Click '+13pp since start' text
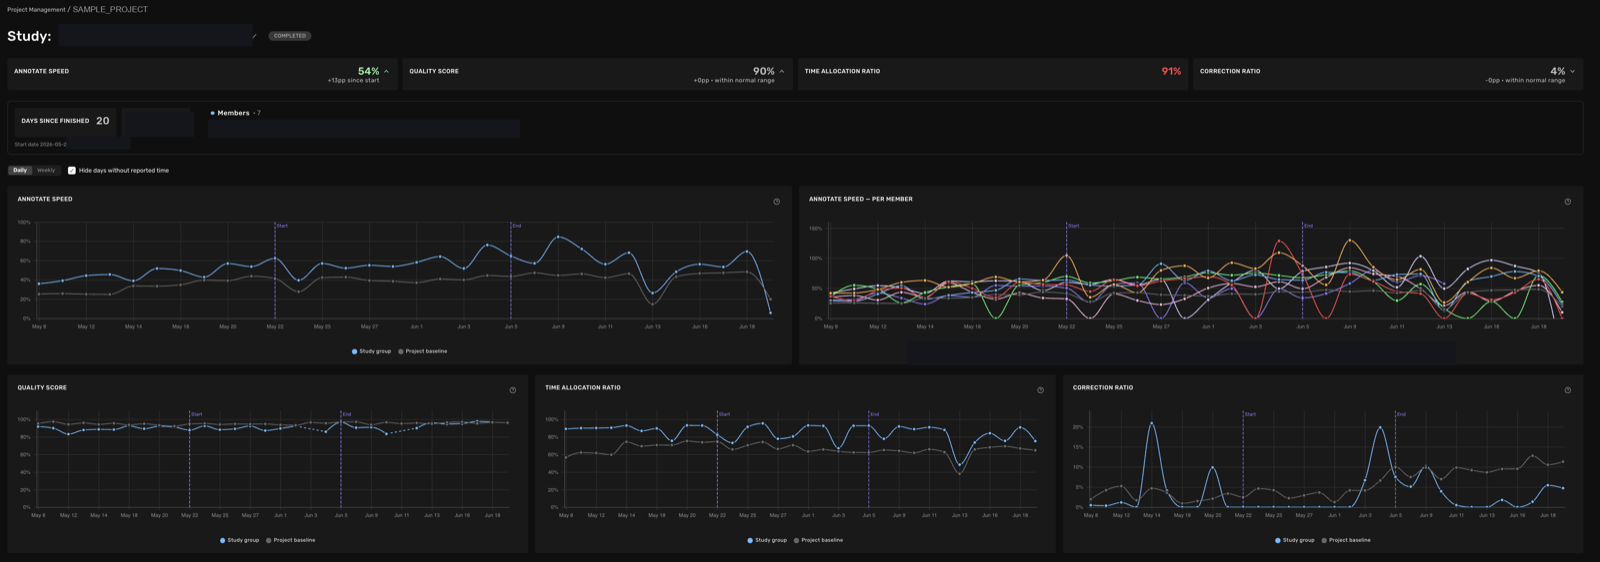The height and width of the screenshot is (562, 1600). (x=353, y=81)
